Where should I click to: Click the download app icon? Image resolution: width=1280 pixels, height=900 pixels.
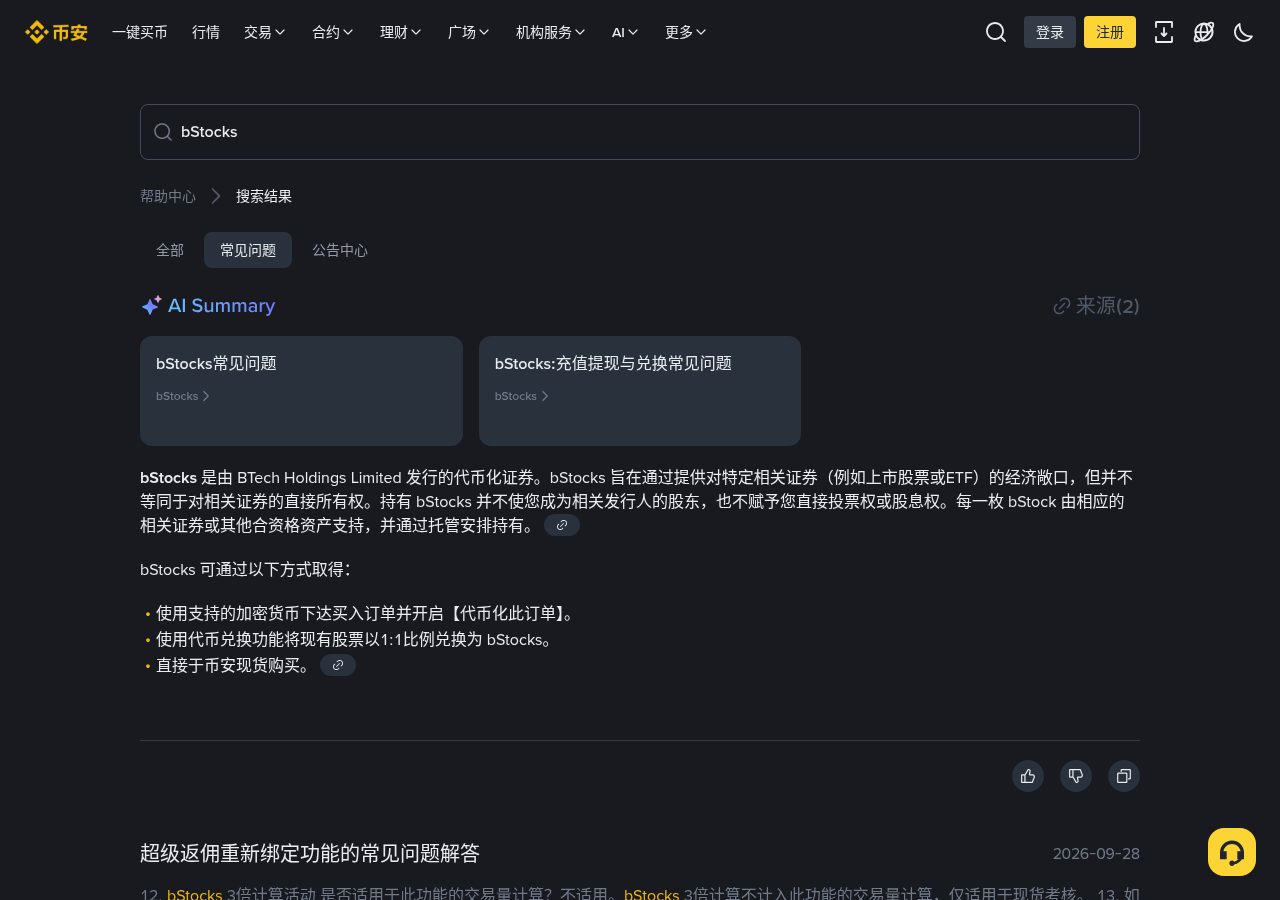click(x=1164, y=32)
